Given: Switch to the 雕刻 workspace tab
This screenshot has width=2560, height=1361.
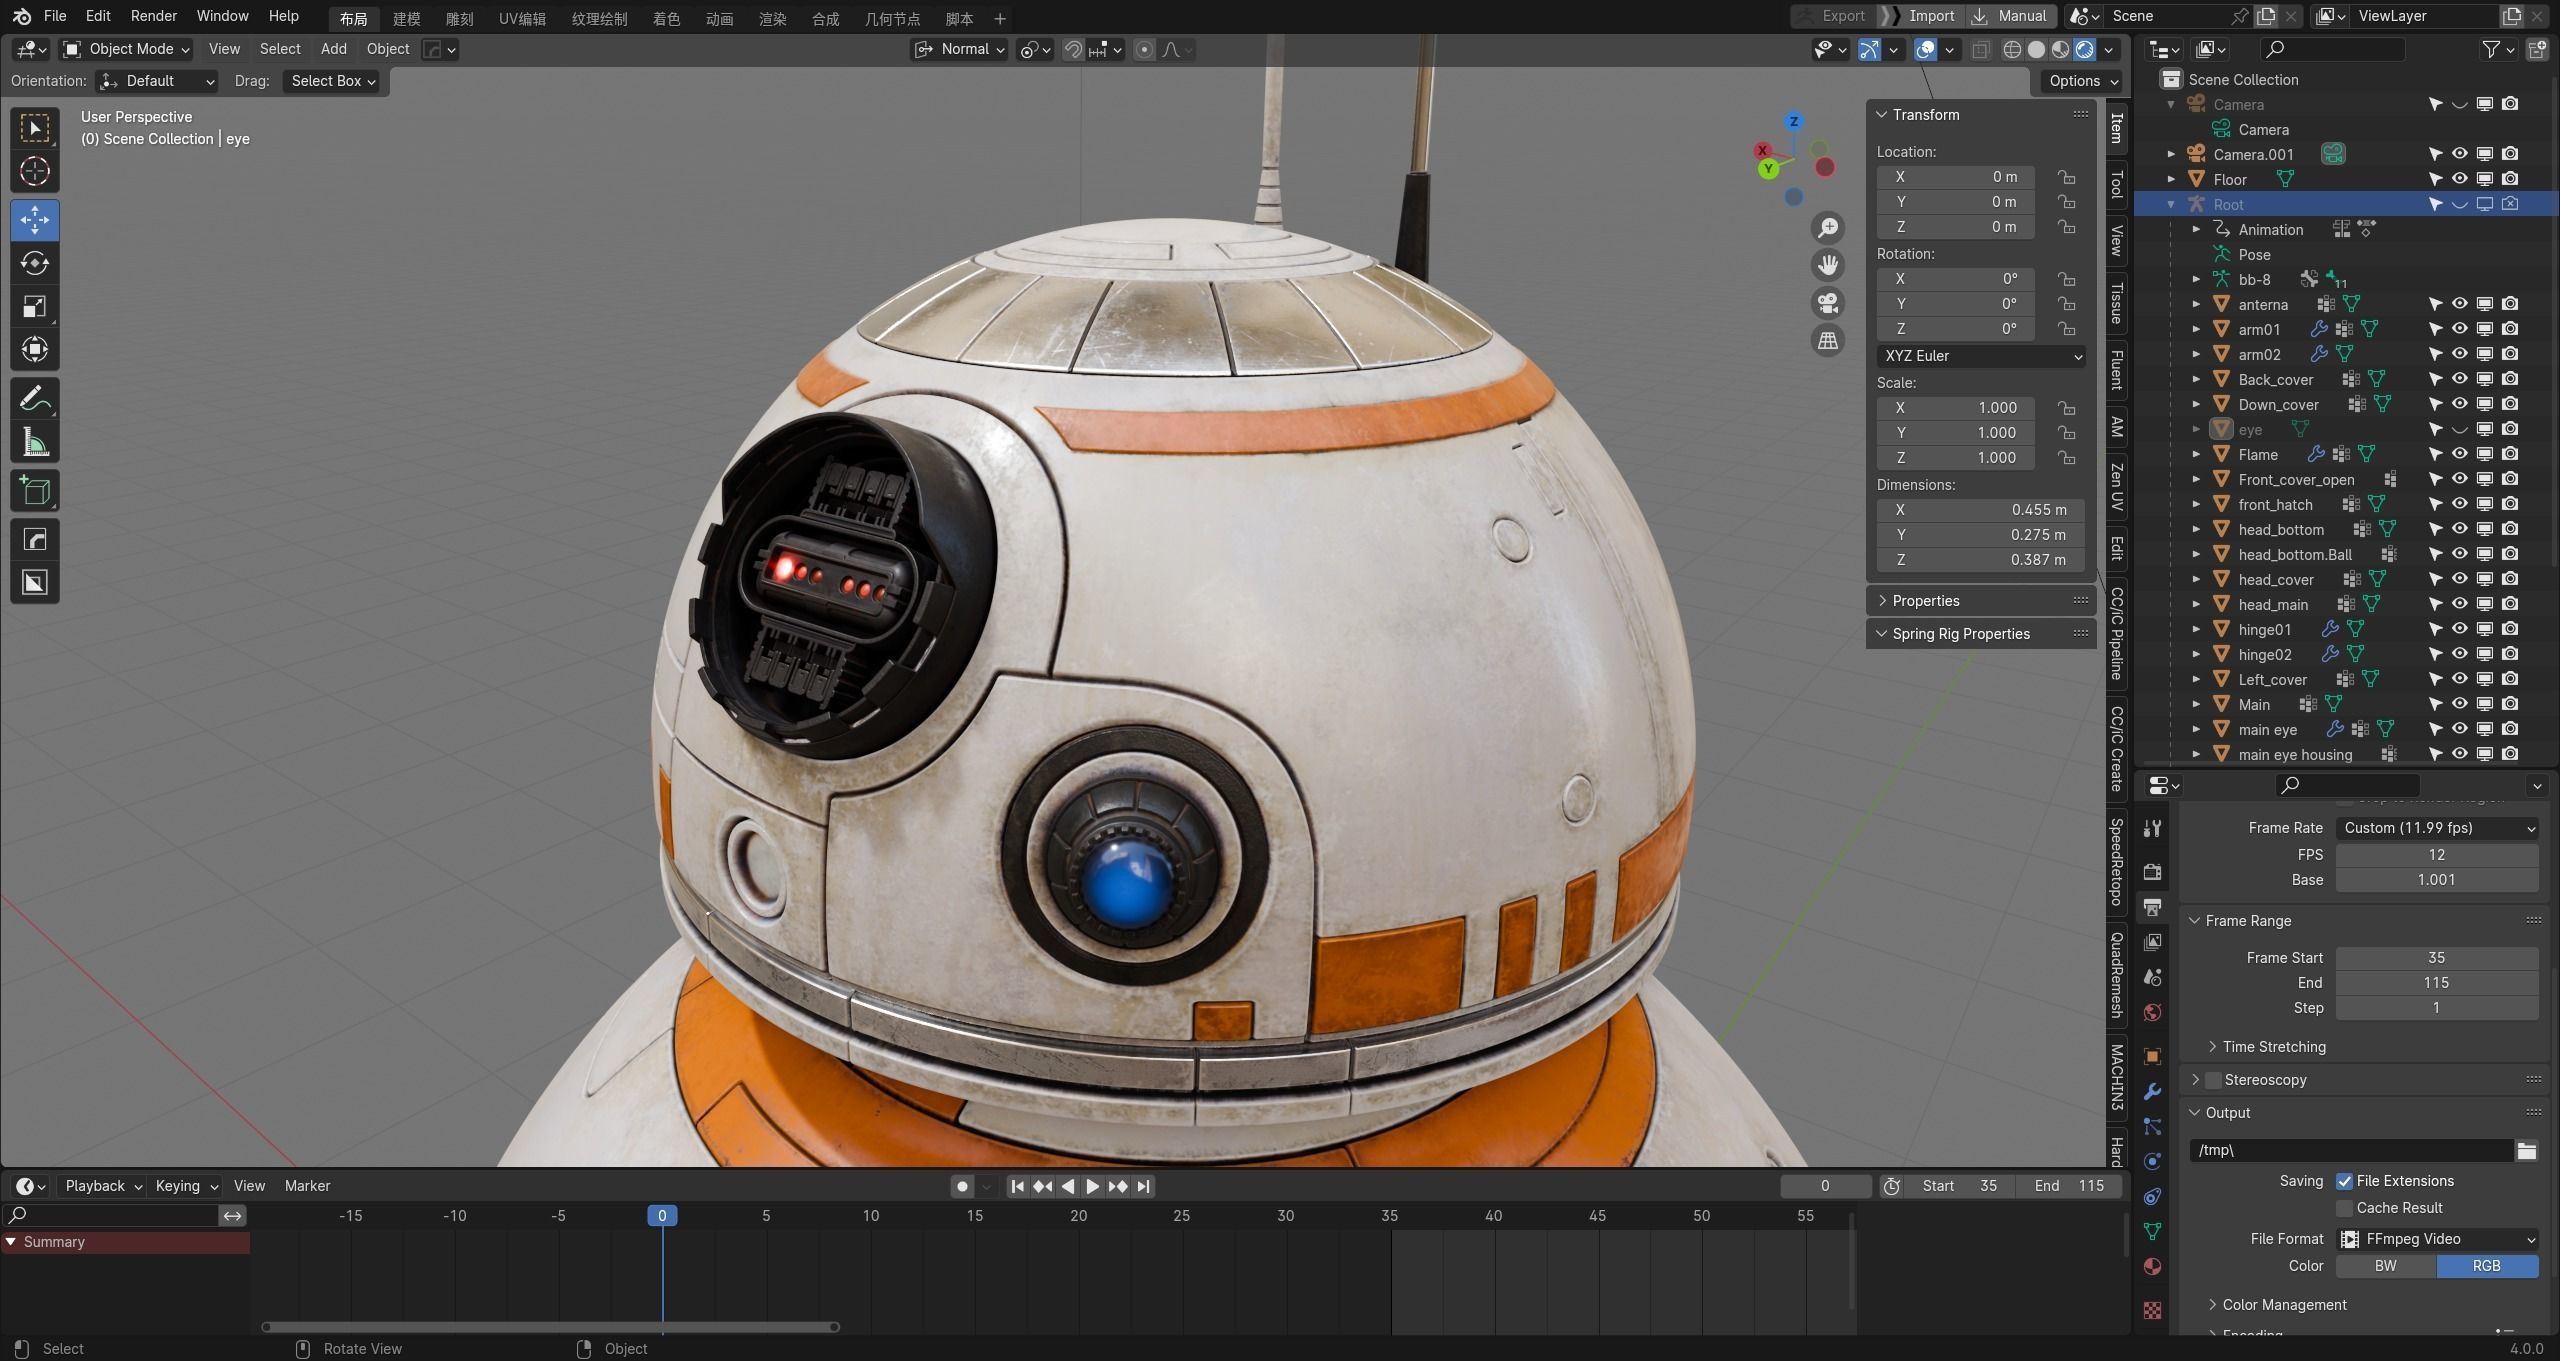Looking at the screenshot, I should 459,19.
